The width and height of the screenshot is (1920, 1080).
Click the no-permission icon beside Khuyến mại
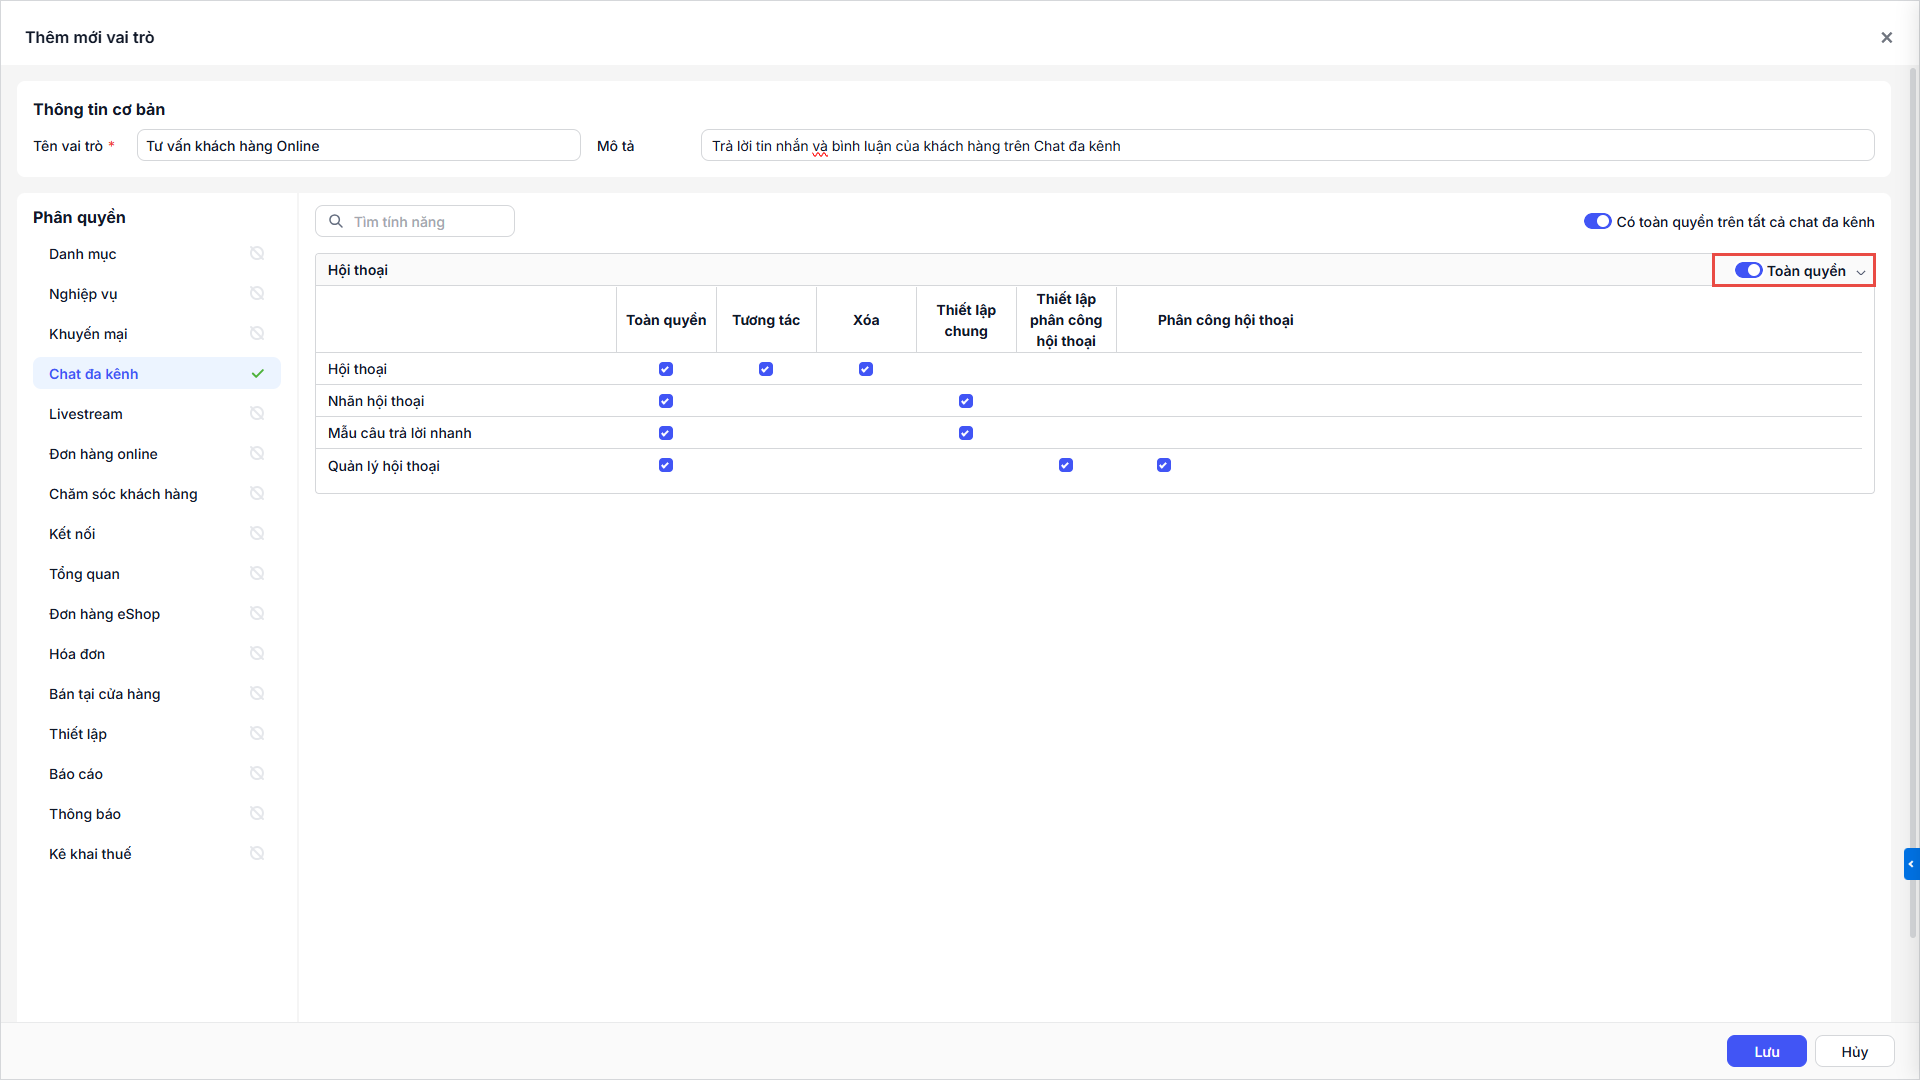click(x=257, y=334)
